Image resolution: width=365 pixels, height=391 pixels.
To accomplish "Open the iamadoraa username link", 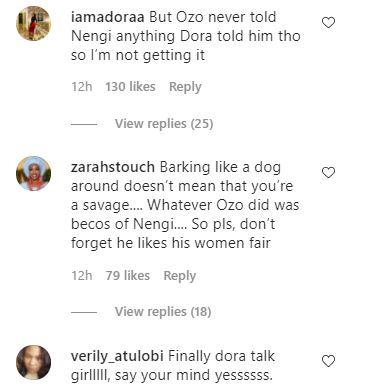I will [108, 17].
